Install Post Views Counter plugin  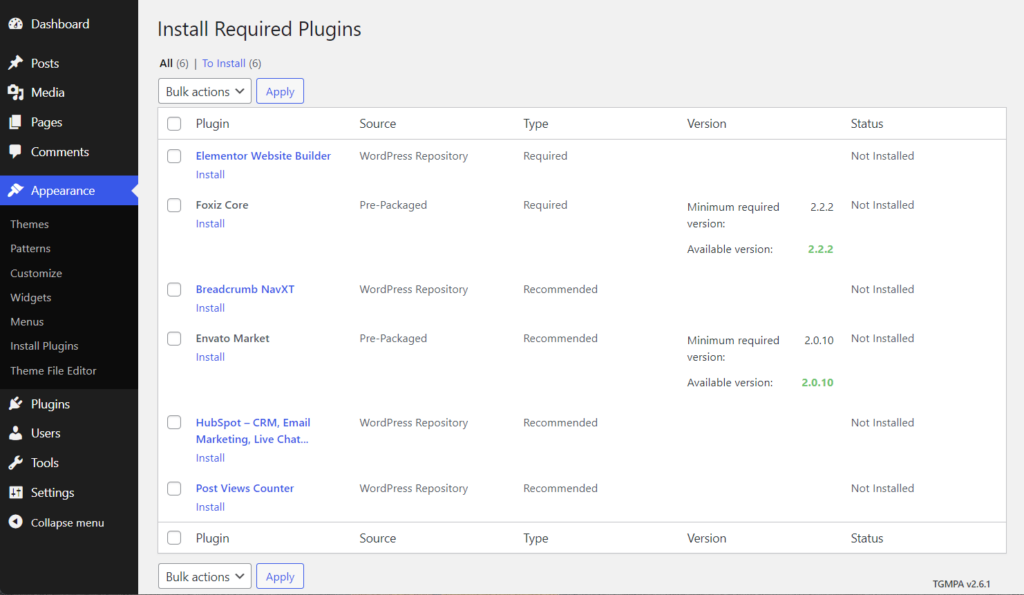[x=210, y=507]
